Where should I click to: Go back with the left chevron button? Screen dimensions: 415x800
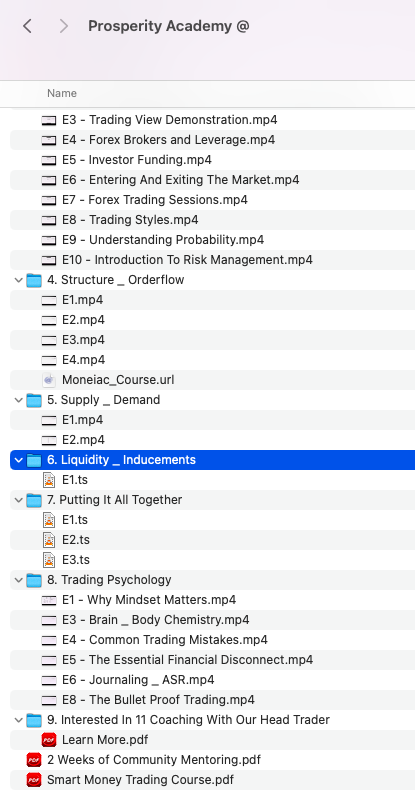point(28,26)
